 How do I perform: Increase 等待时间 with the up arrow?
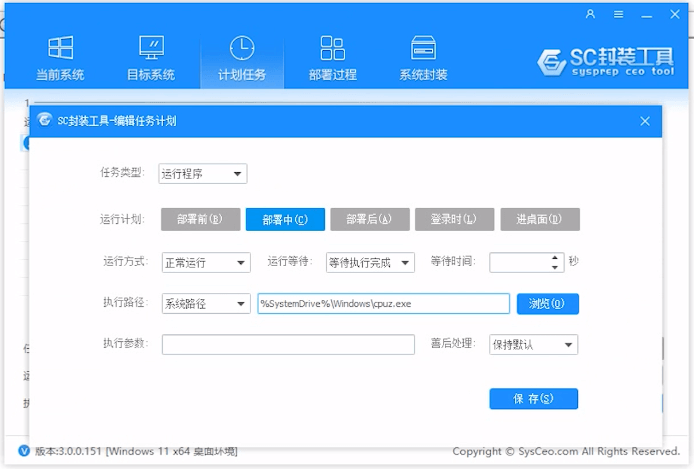555,258
